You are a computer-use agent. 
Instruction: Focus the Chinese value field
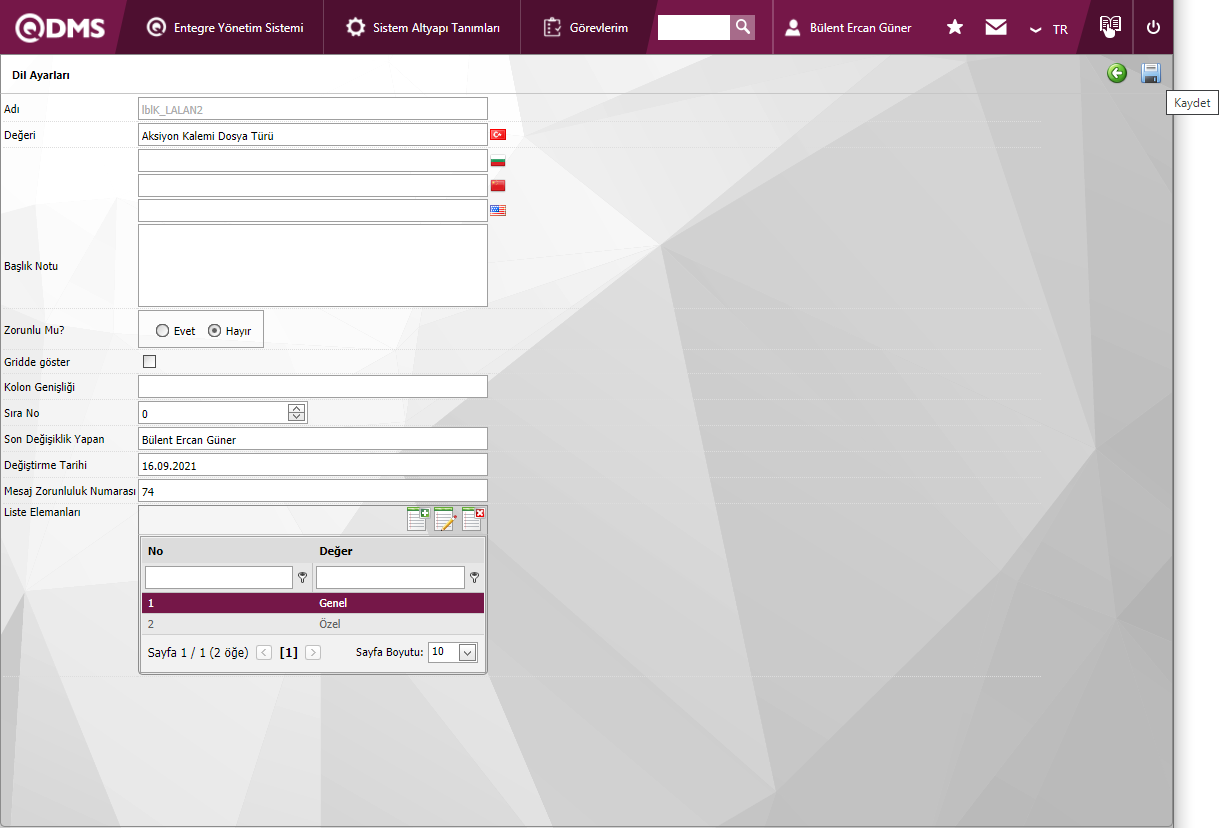click(313, 186)
